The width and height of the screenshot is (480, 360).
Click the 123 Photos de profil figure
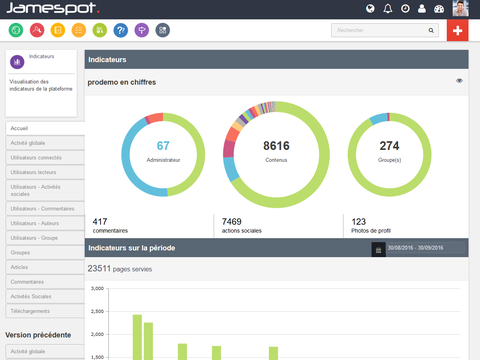pos(371,226)
